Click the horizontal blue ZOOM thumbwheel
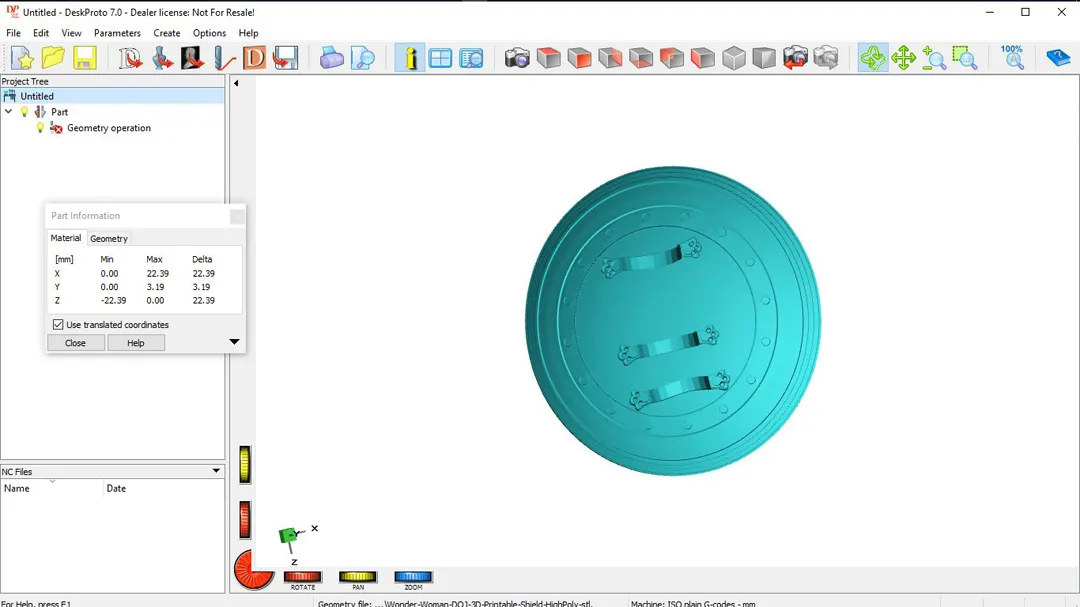The width and height of the screenshot is (1080, 607). coord(413,577)
